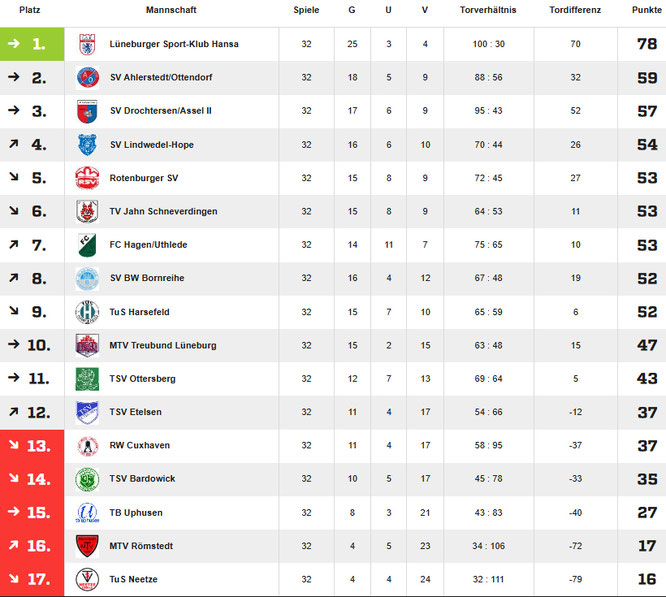
Task: Click the SV Ahlerstedt/Ottendorf club logo
Action: point(87,78)
